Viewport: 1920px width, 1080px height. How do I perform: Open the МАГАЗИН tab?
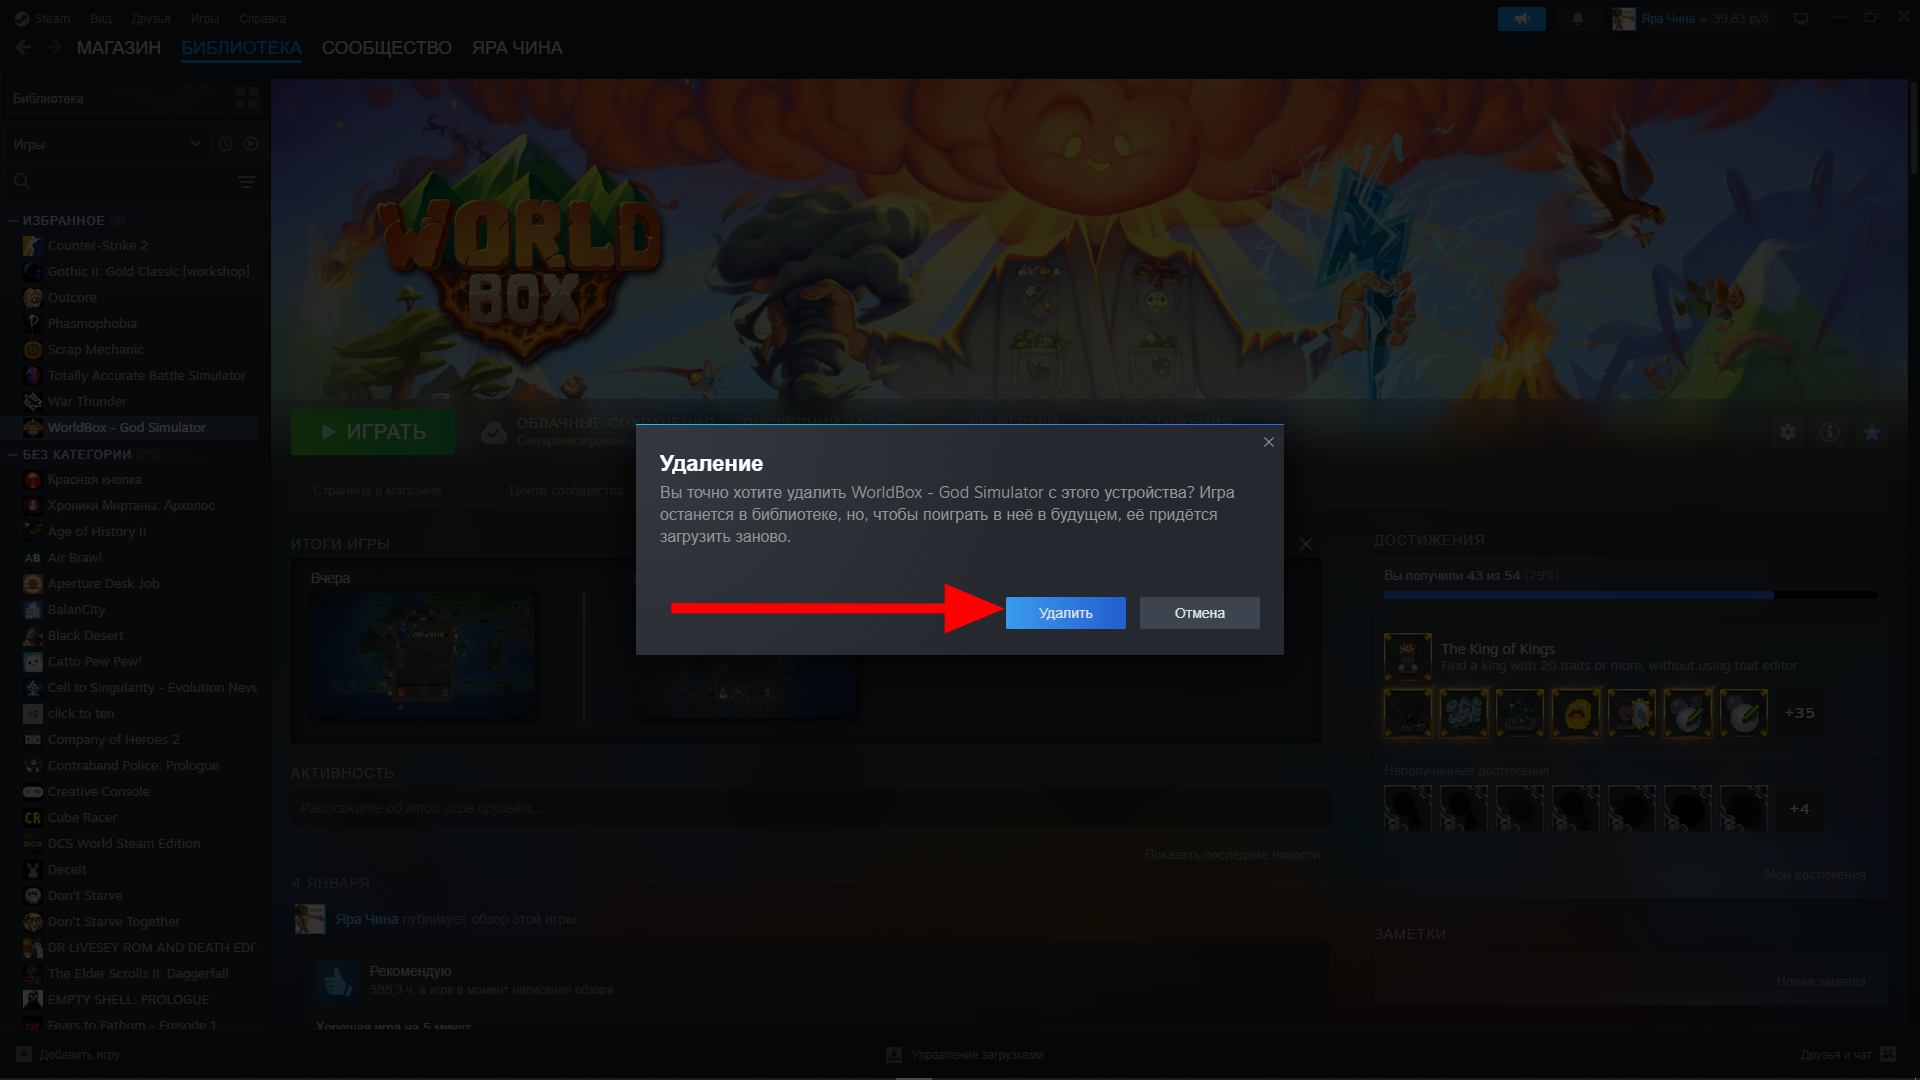pyautogui.click(x=118, y=48)
